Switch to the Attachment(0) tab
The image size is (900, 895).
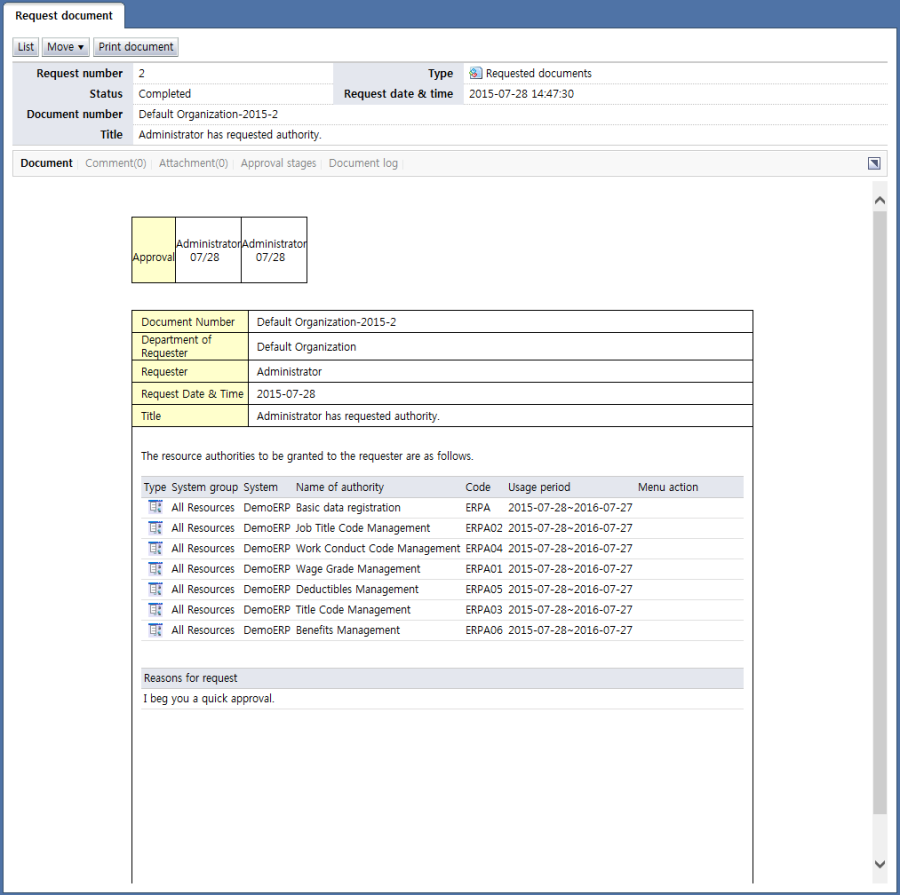(193, 163)
